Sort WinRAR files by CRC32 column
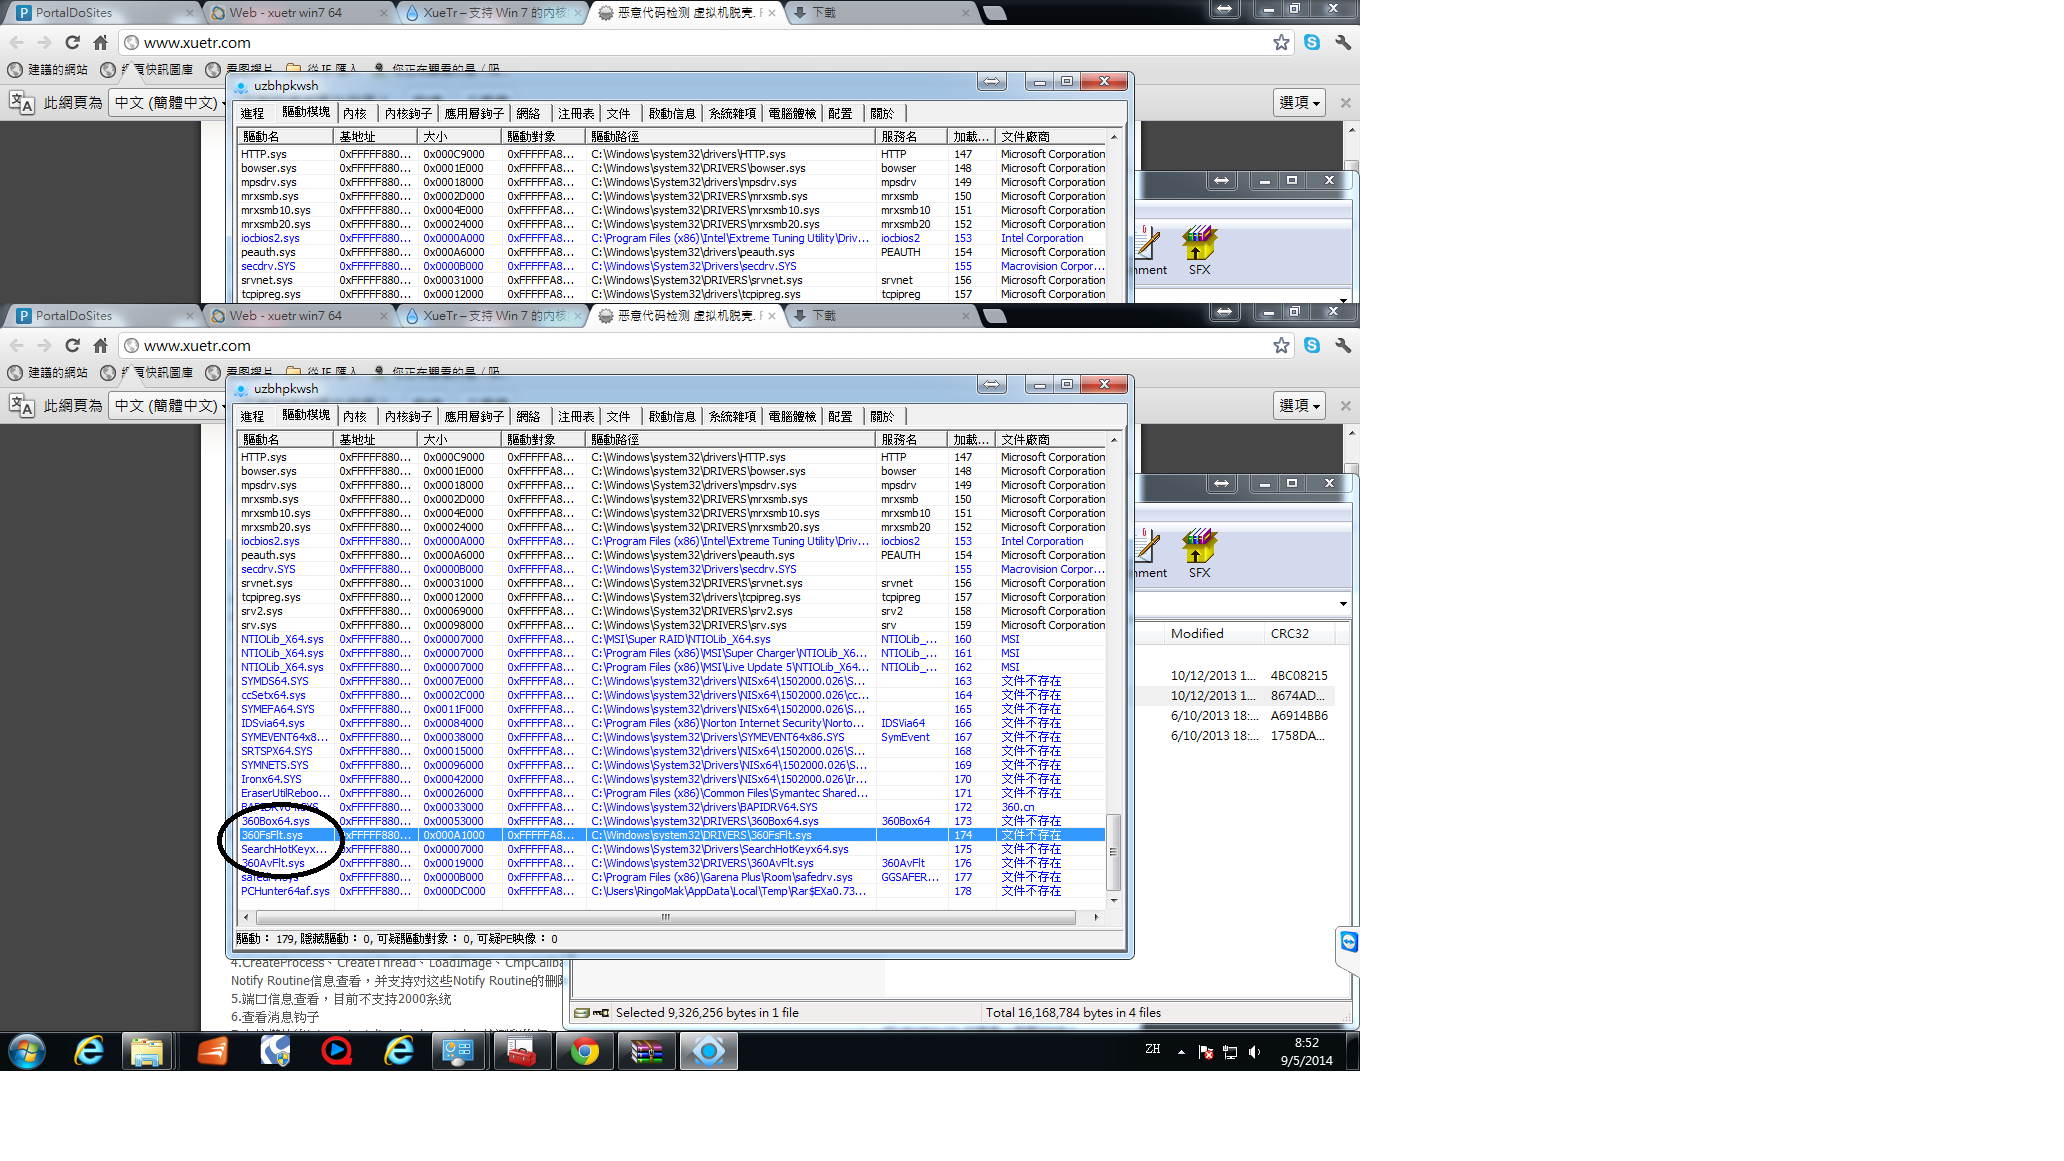Screen dimensions: 2064x1161 1289,633
